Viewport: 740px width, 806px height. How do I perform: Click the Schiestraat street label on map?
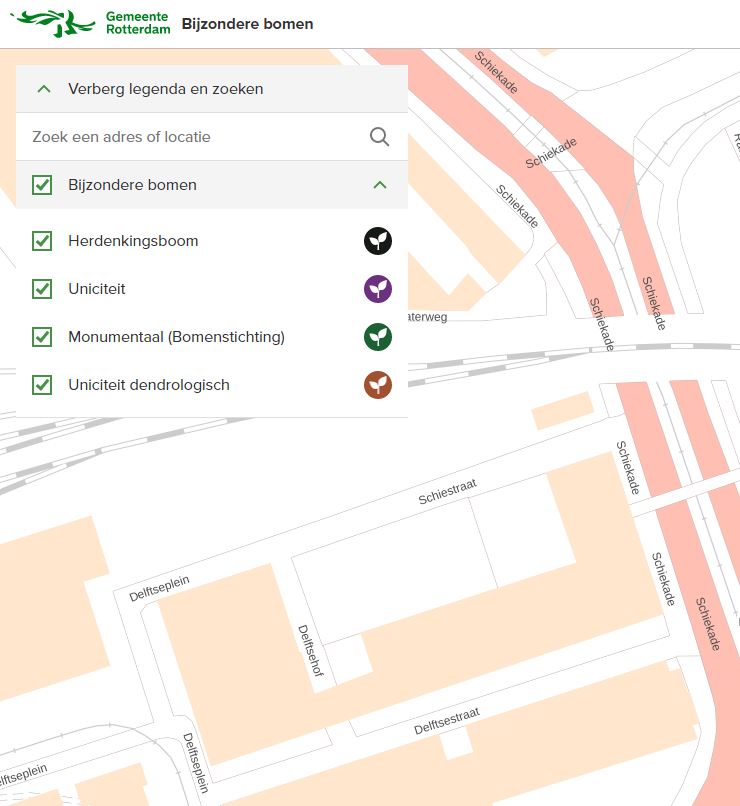(x=448, y=492)
